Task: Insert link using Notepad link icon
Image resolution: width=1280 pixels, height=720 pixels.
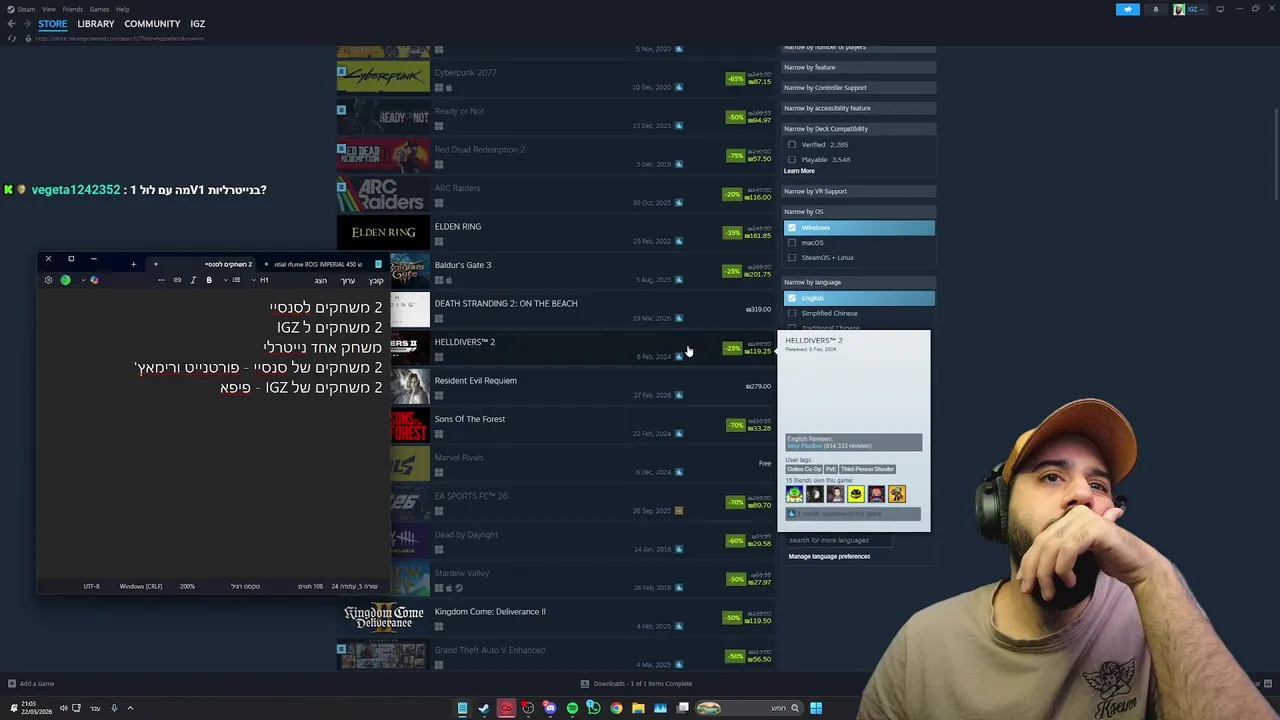Action: pyautogui.click(x=177, y=280)
